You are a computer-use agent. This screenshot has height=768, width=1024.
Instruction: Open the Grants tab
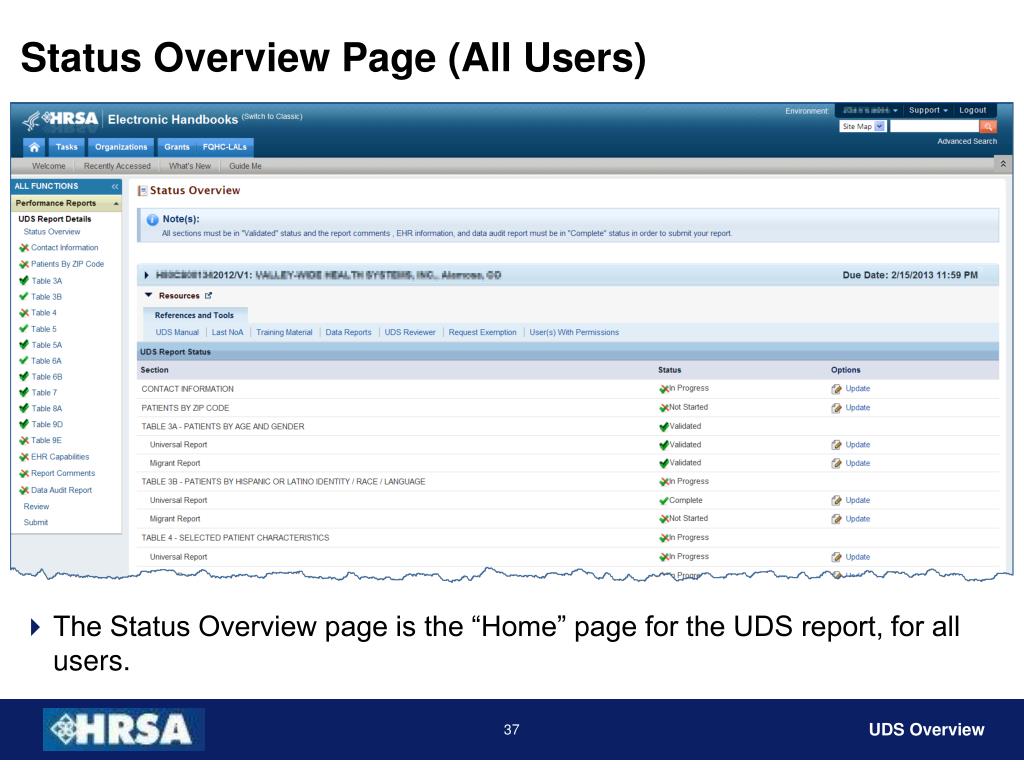[x=176, y=147]
